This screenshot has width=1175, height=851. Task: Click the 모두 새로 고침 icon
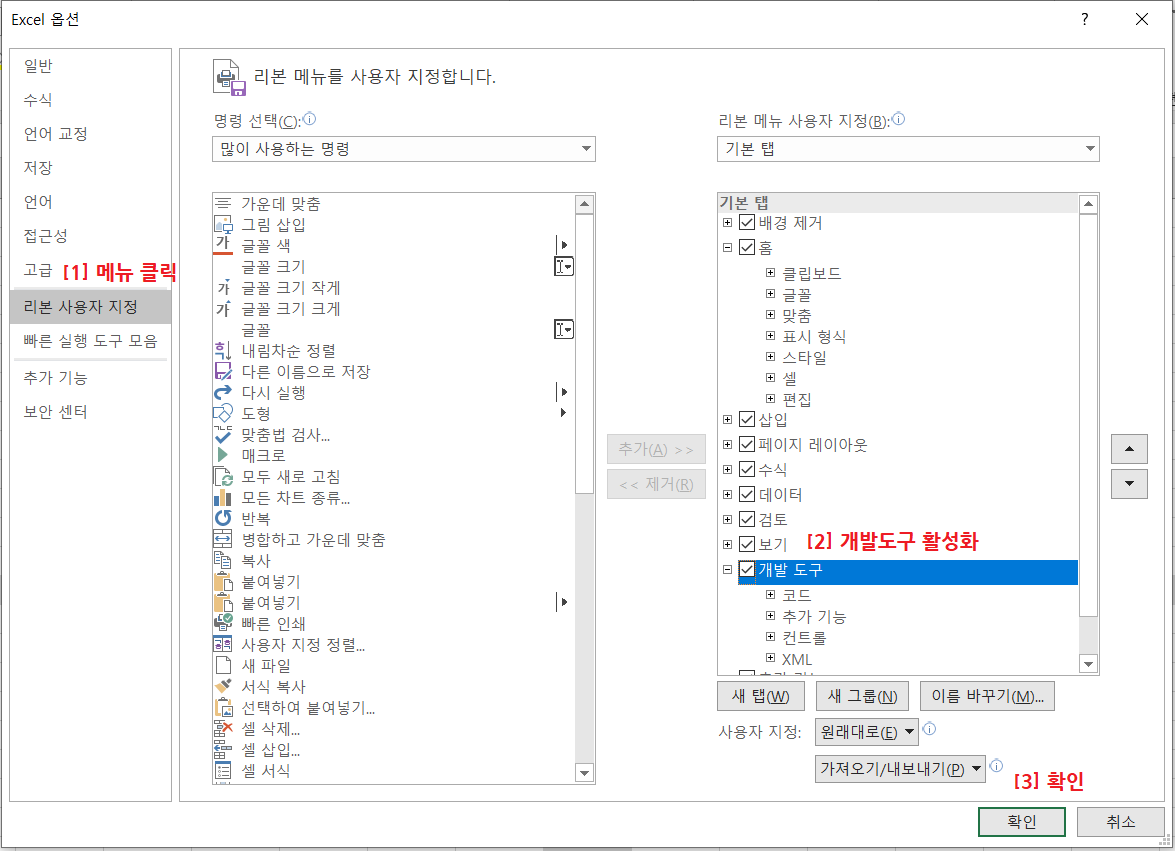[x=223, y=476]
